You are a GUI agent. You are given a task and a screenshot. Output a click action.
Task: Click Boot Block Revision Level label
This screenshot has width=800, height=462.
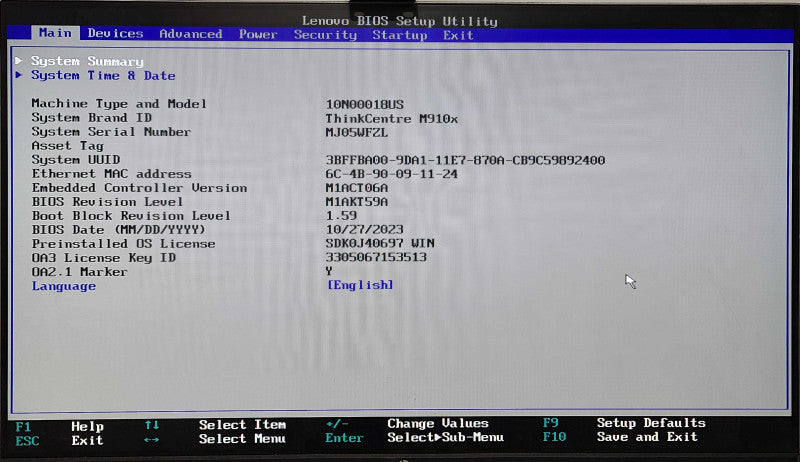click(x=131, y=216)
